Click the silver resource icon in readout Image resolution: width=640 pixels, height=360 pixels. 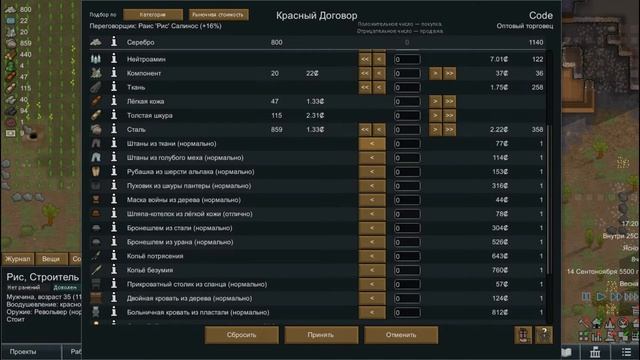pos(11,9)
